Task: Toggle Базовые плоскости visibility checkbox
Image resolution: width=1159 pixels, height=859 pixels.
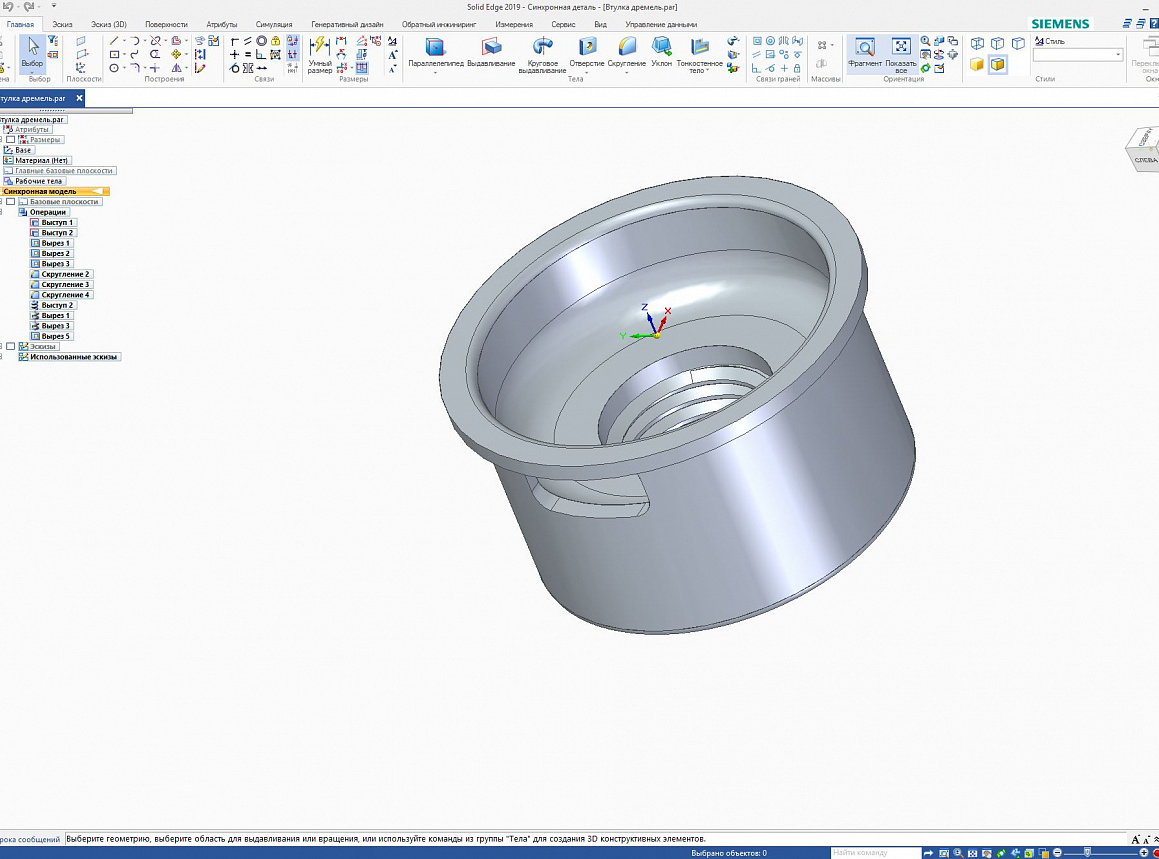Action: tap(11, 202)
